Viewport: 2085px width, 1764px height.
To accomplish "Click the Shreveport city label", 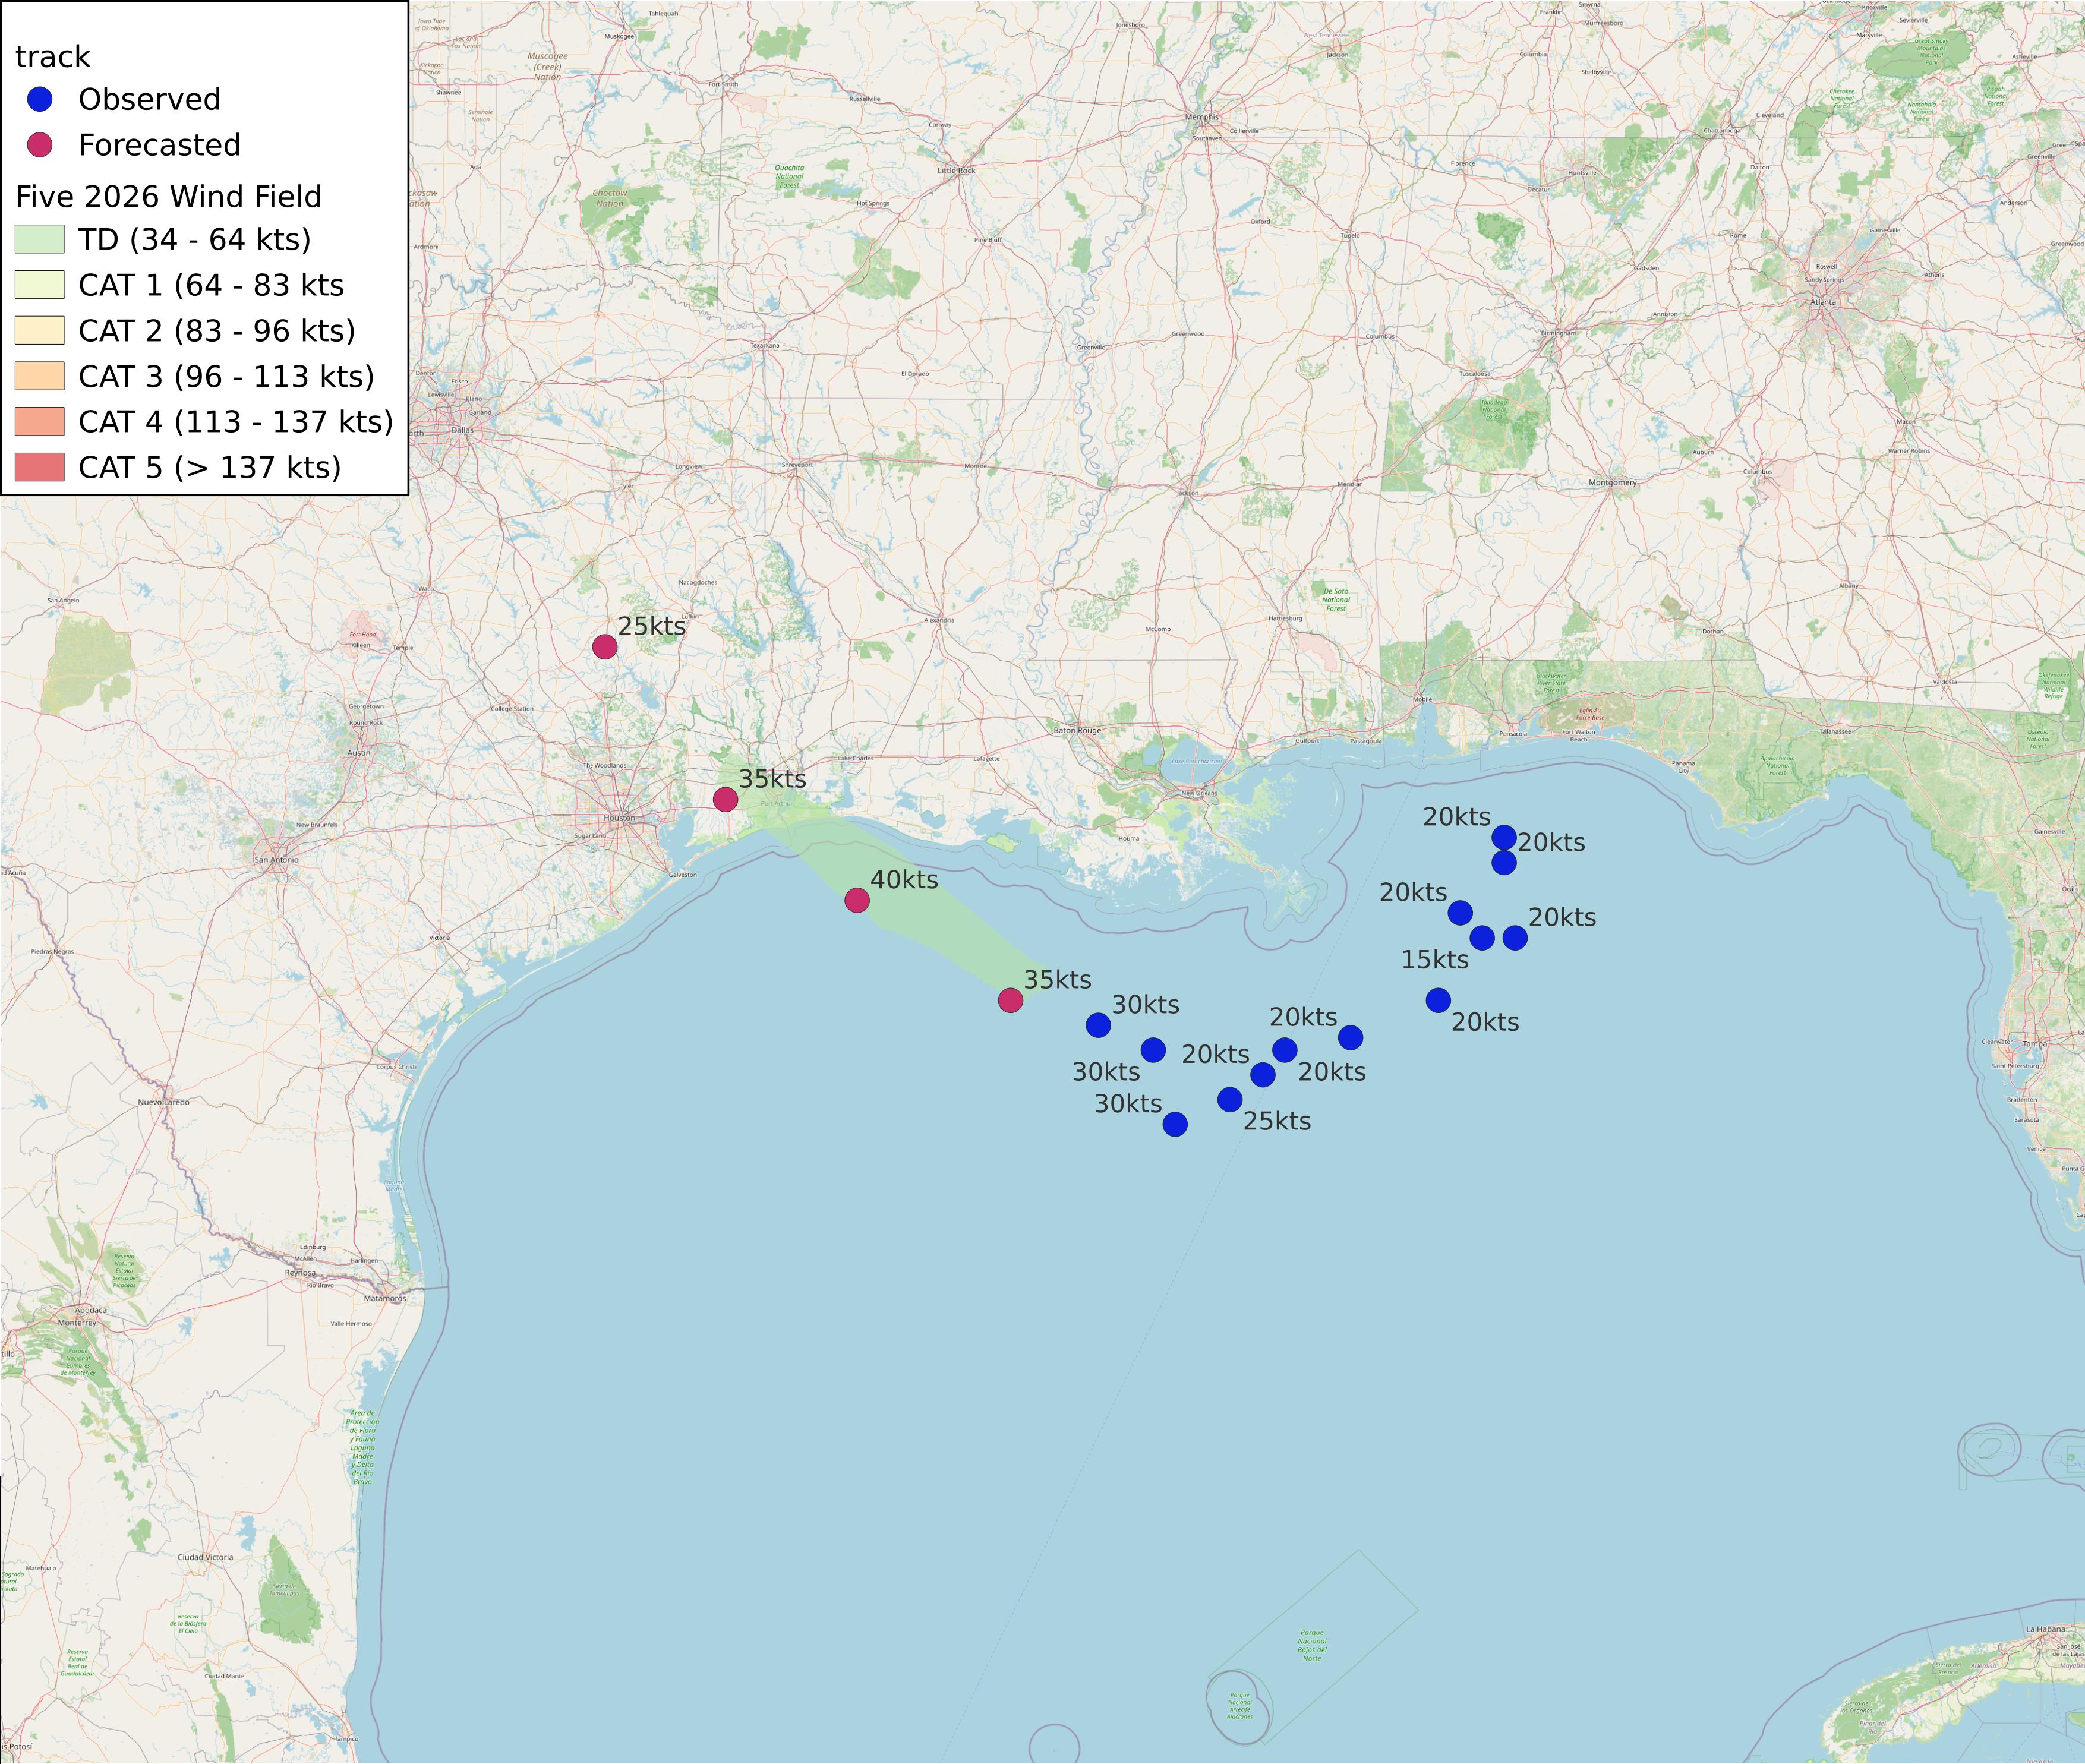I will click(797, 465).
